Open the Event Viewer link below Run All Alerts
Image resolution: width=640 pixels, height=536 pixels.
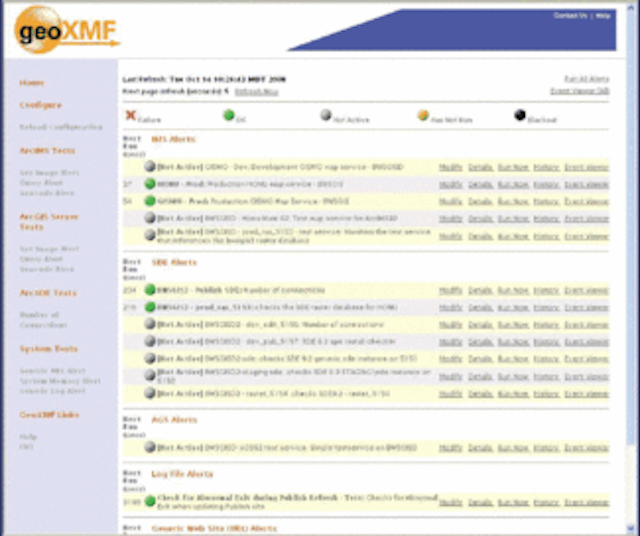tap(580, 91)
